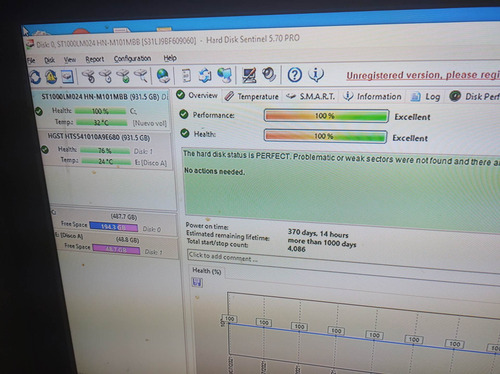Open the View menu
The image size is (500, 374).
click(70, 60)
